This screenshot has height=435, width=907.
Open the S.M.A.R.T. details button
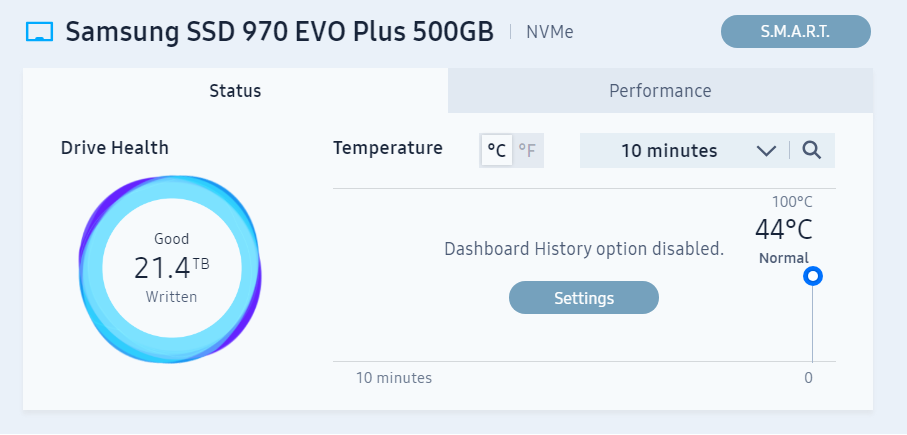point(795,32)
